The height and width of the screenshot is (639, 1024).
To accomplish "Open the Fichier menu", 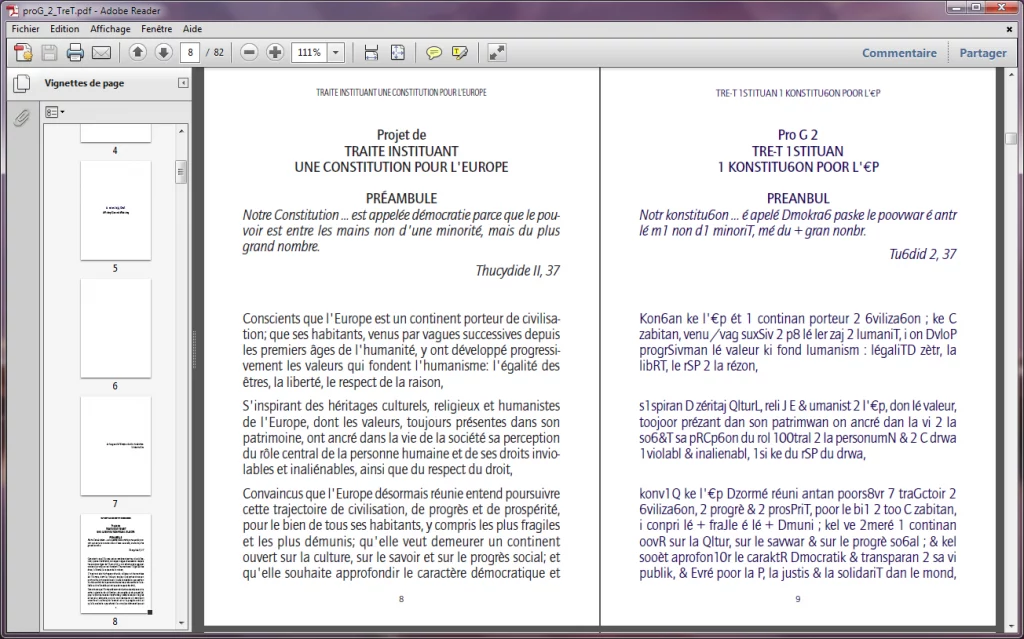I will click(26, 29).
